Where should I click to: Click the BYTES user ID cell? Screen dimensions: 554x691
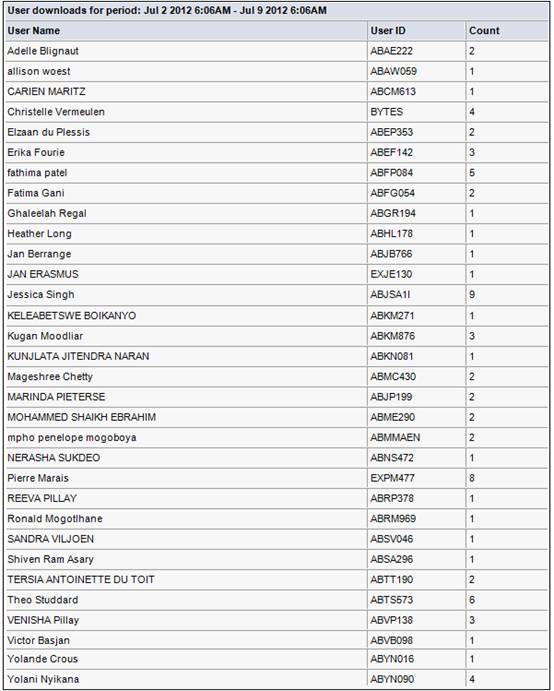coord(387,112)
